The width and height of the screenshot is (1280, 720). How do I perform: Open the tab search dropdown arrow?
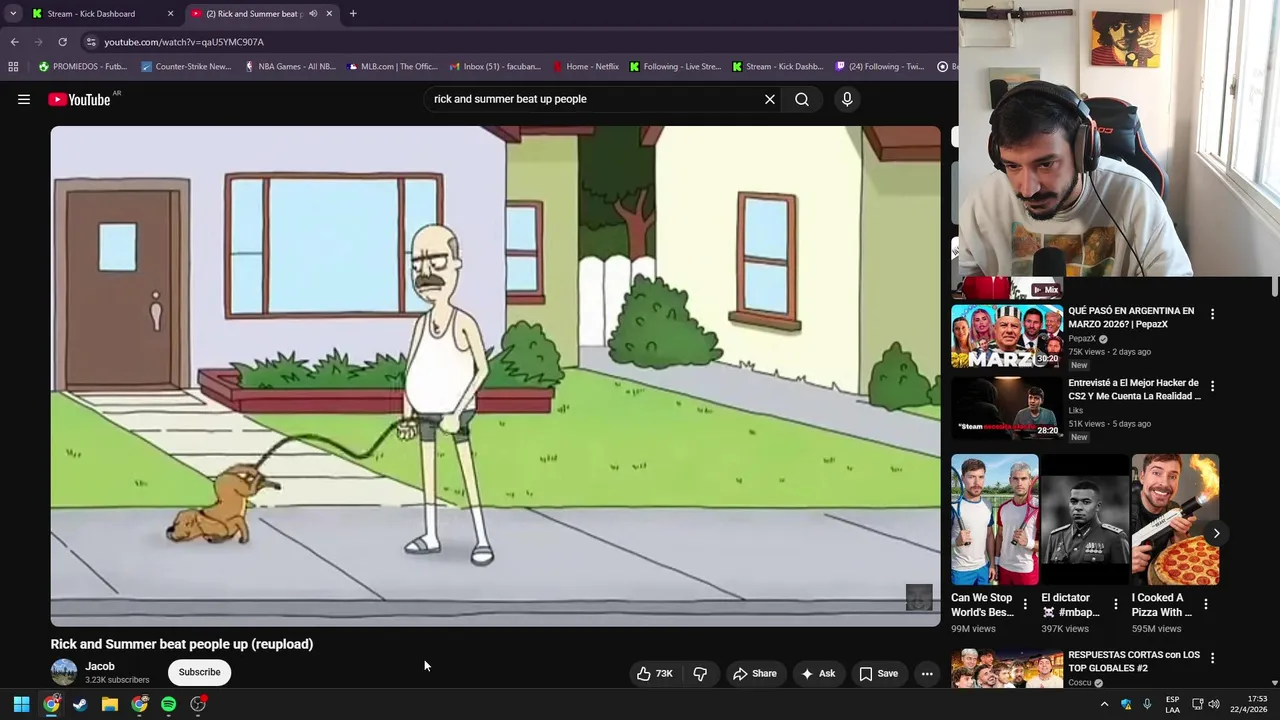pyautogui.click(x=13, y=13)
